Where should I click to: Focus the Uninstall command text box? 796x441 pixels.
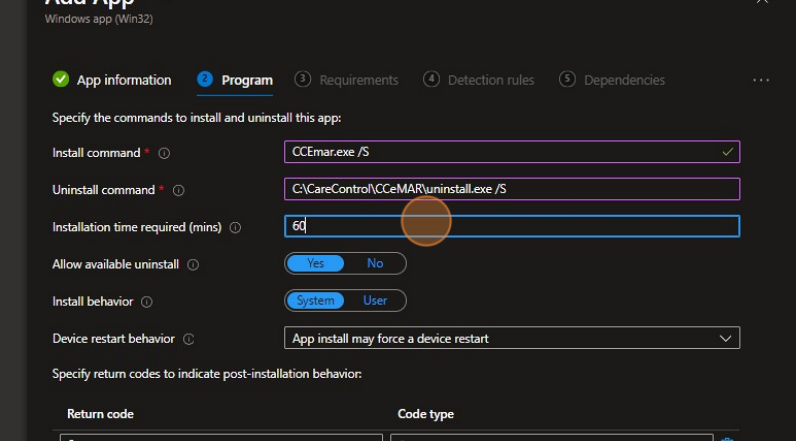point(512,189)
